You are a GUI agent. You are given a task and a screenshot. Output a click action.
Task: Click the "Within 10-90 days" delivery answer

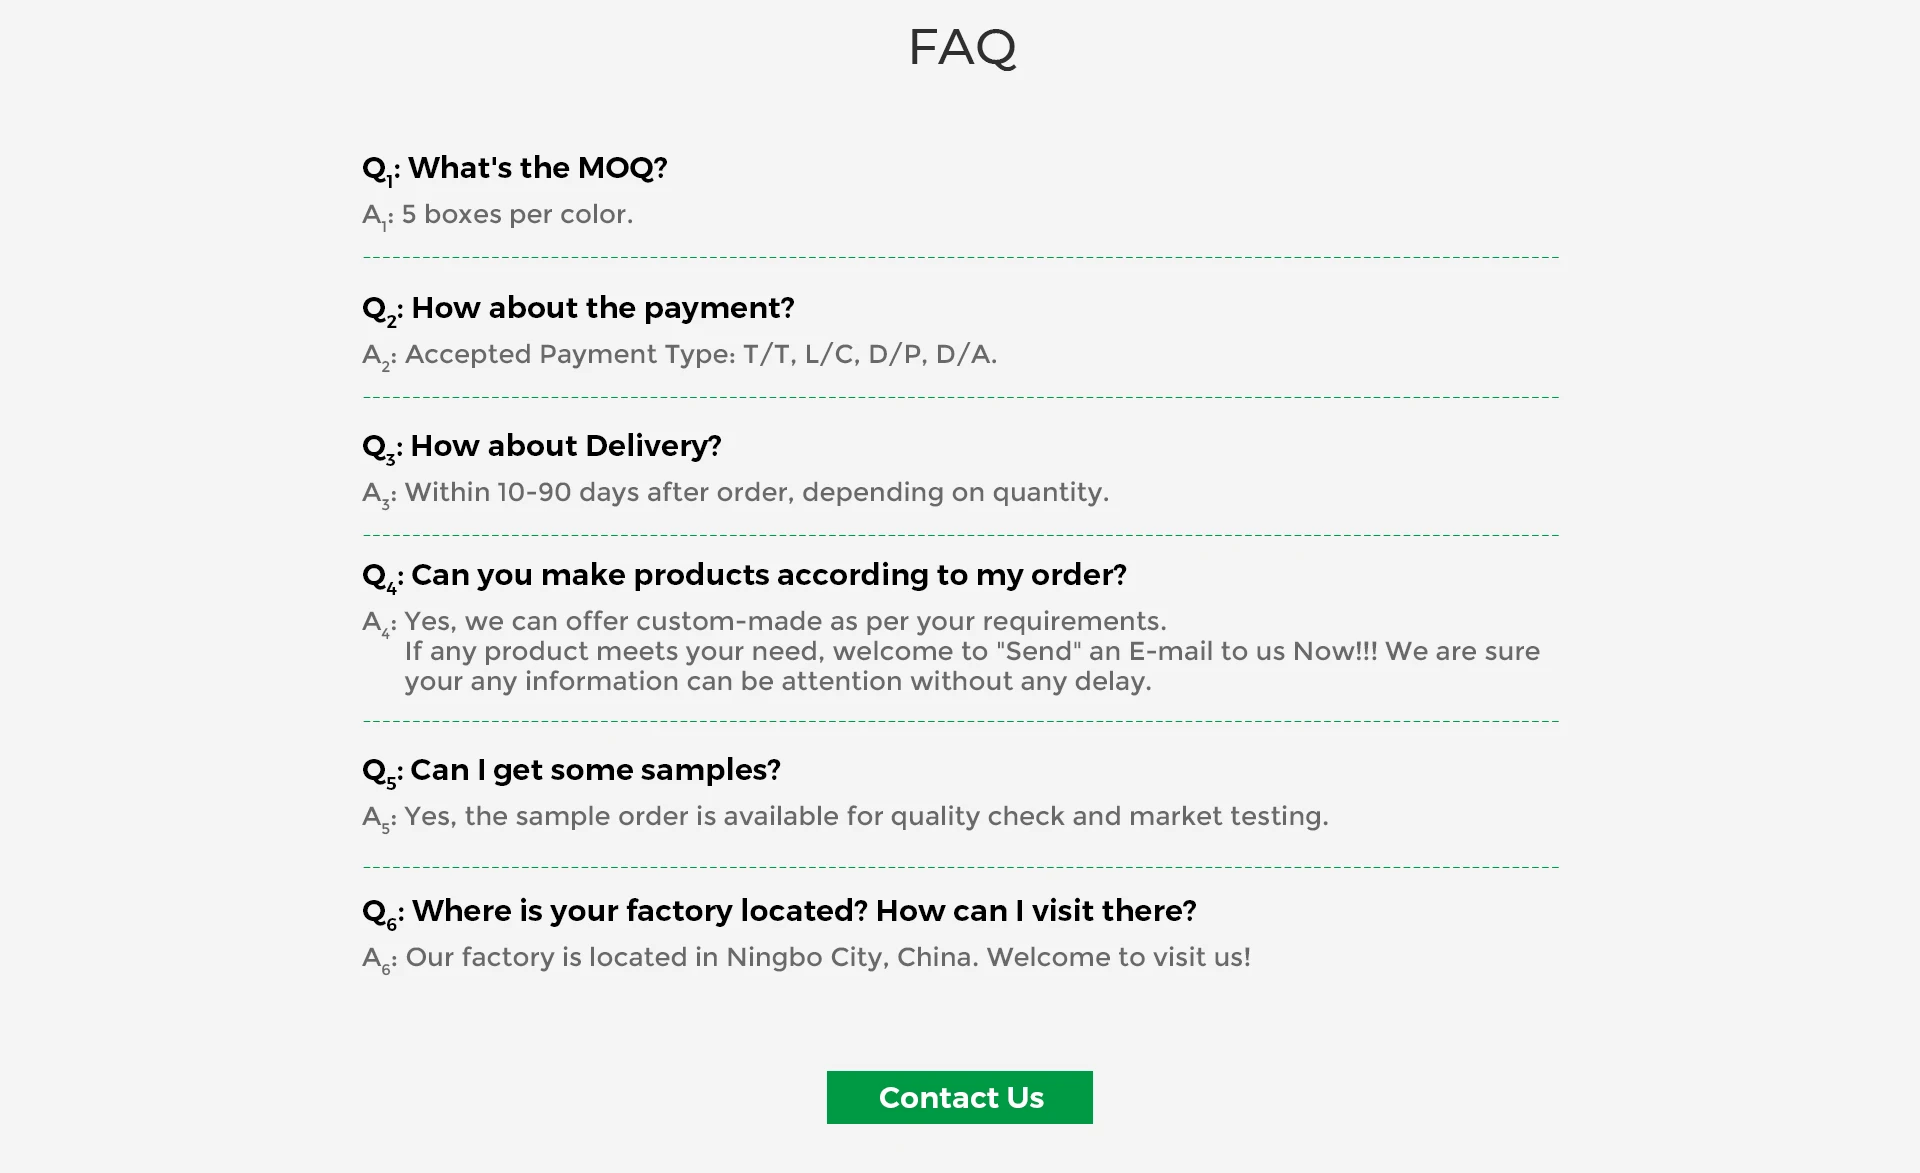click(x=736, y=493)
